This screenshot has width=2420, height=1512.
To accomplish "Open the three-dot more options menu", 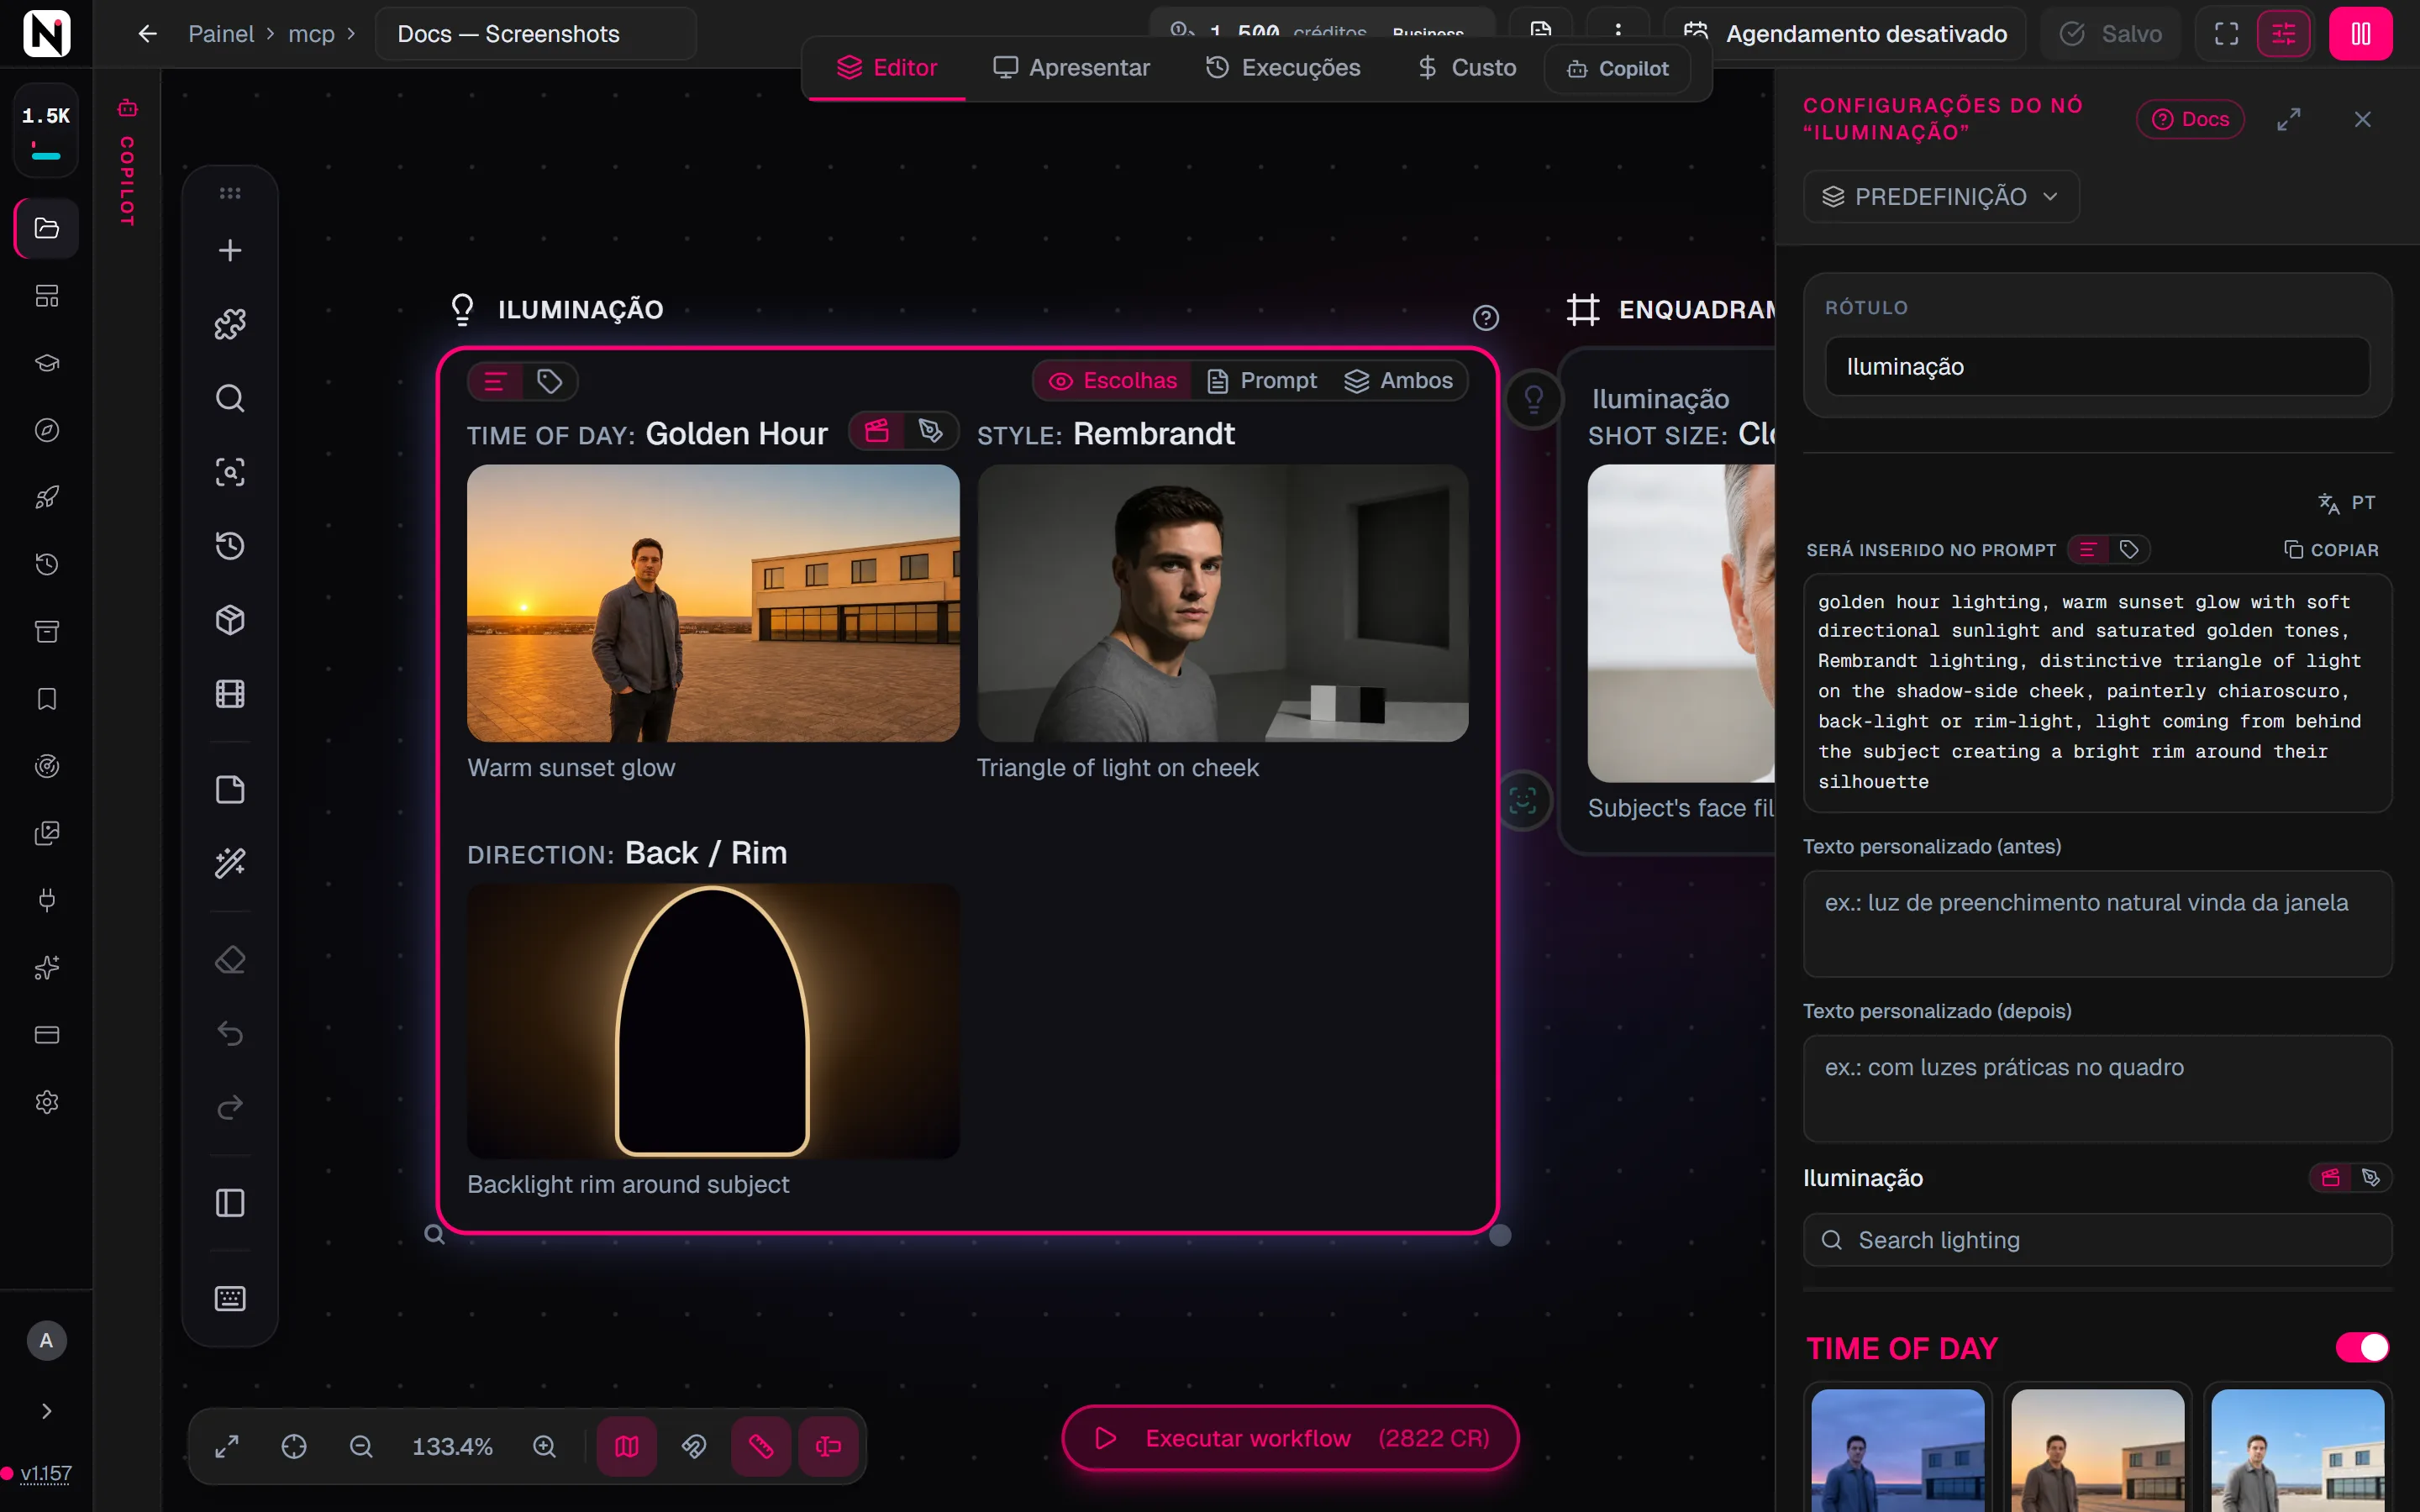I will (1618, 30).
